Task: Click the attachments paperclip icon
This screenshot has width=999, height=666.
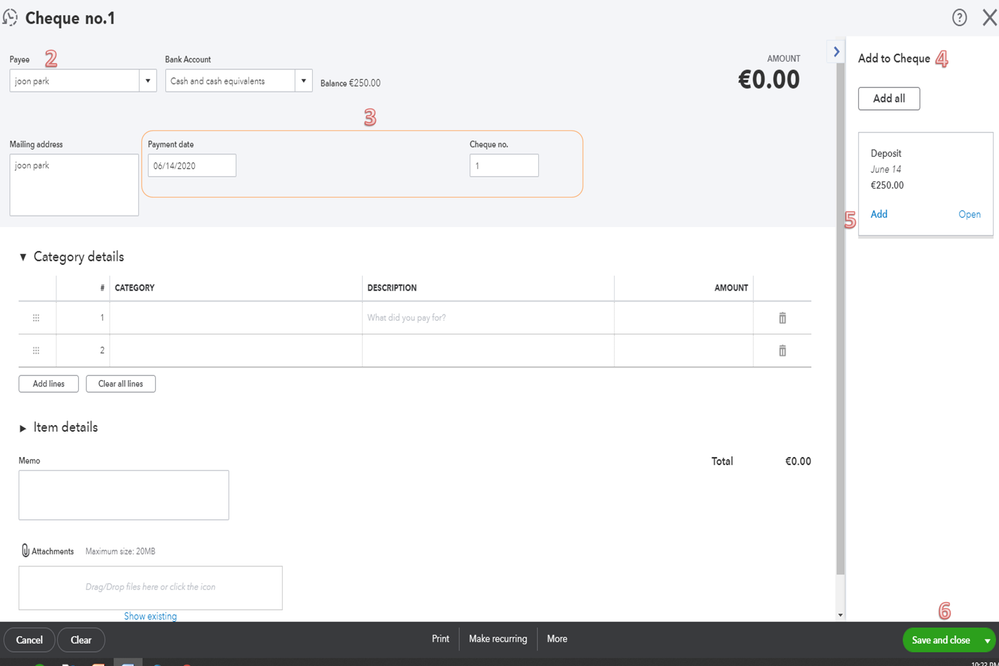Action: [x=26, y=551]
